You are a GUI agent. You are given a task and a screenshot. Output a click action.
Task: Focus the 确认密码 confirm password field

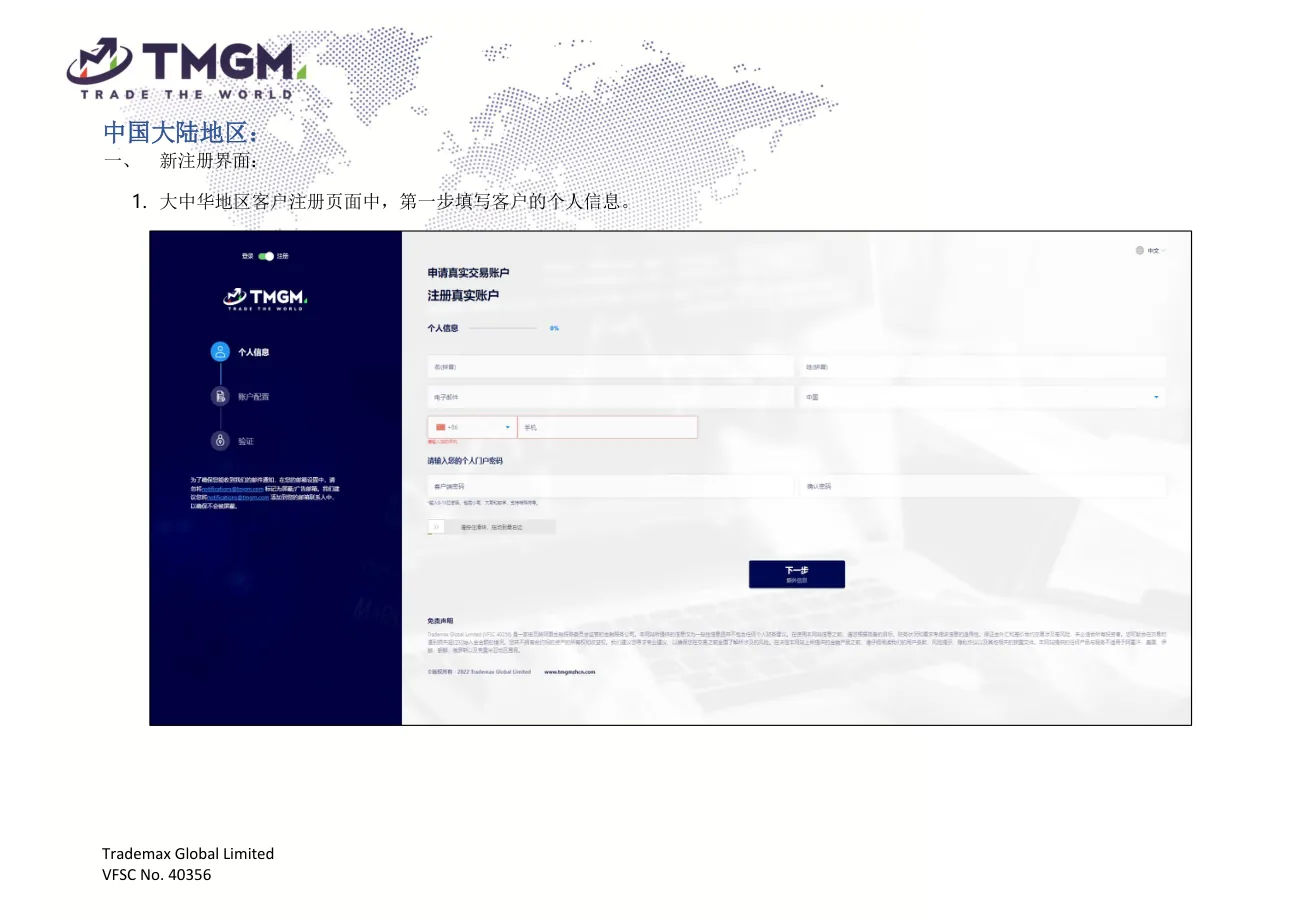pyautogui.click(x=982, y=486)
